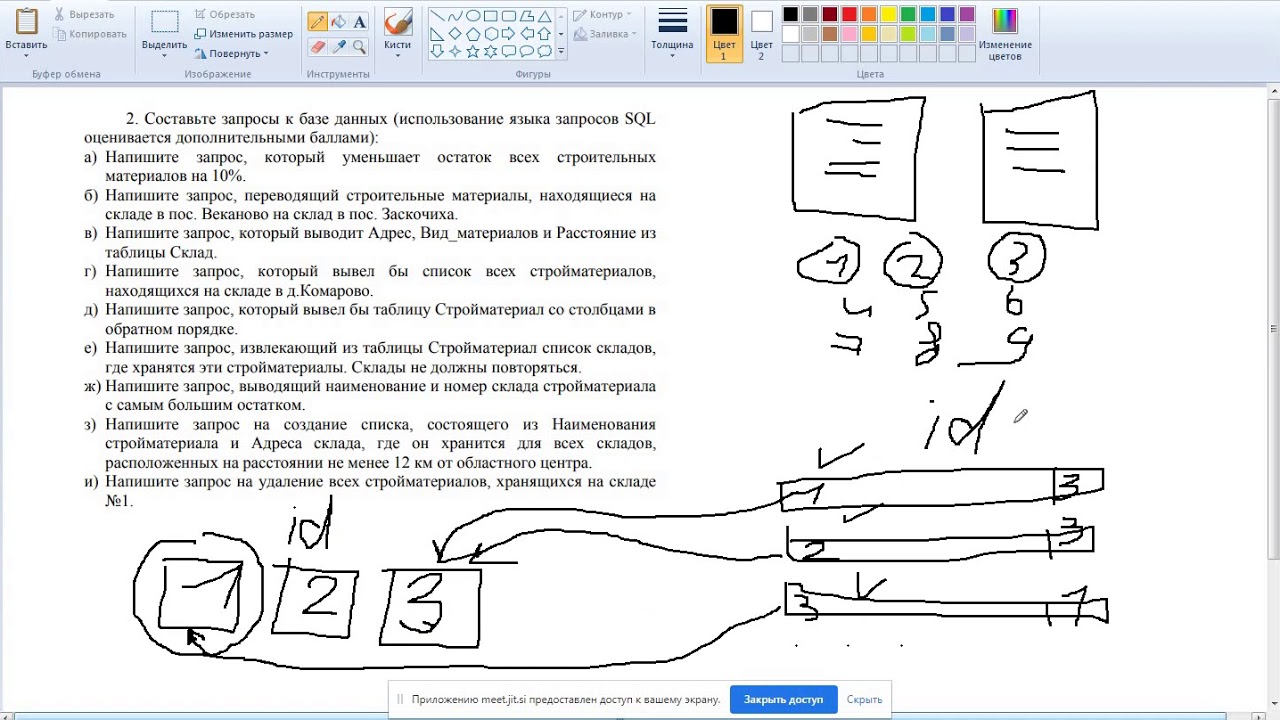The image size is (1280, 720).
Task: Pick the purple color swatch
Action: point(965,14)
